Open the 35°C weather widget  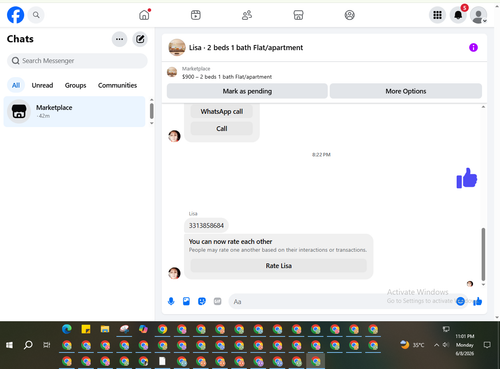412,345
